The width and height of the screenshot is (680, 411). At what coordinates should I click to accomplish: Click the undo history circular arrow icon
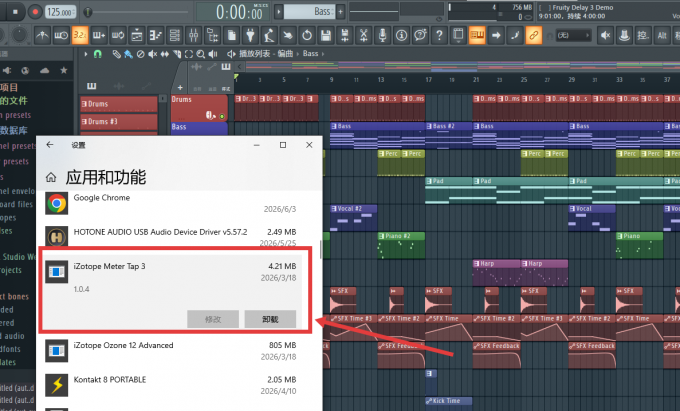tap(307, 36)
